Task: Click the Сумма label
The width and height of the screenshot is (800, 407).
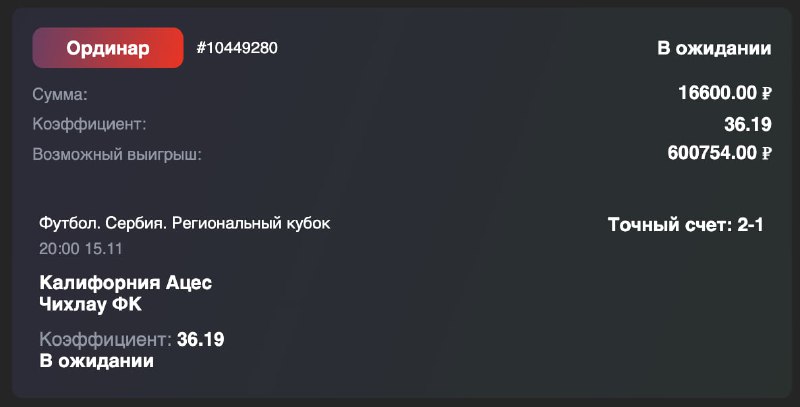Action: coord(60,94)
